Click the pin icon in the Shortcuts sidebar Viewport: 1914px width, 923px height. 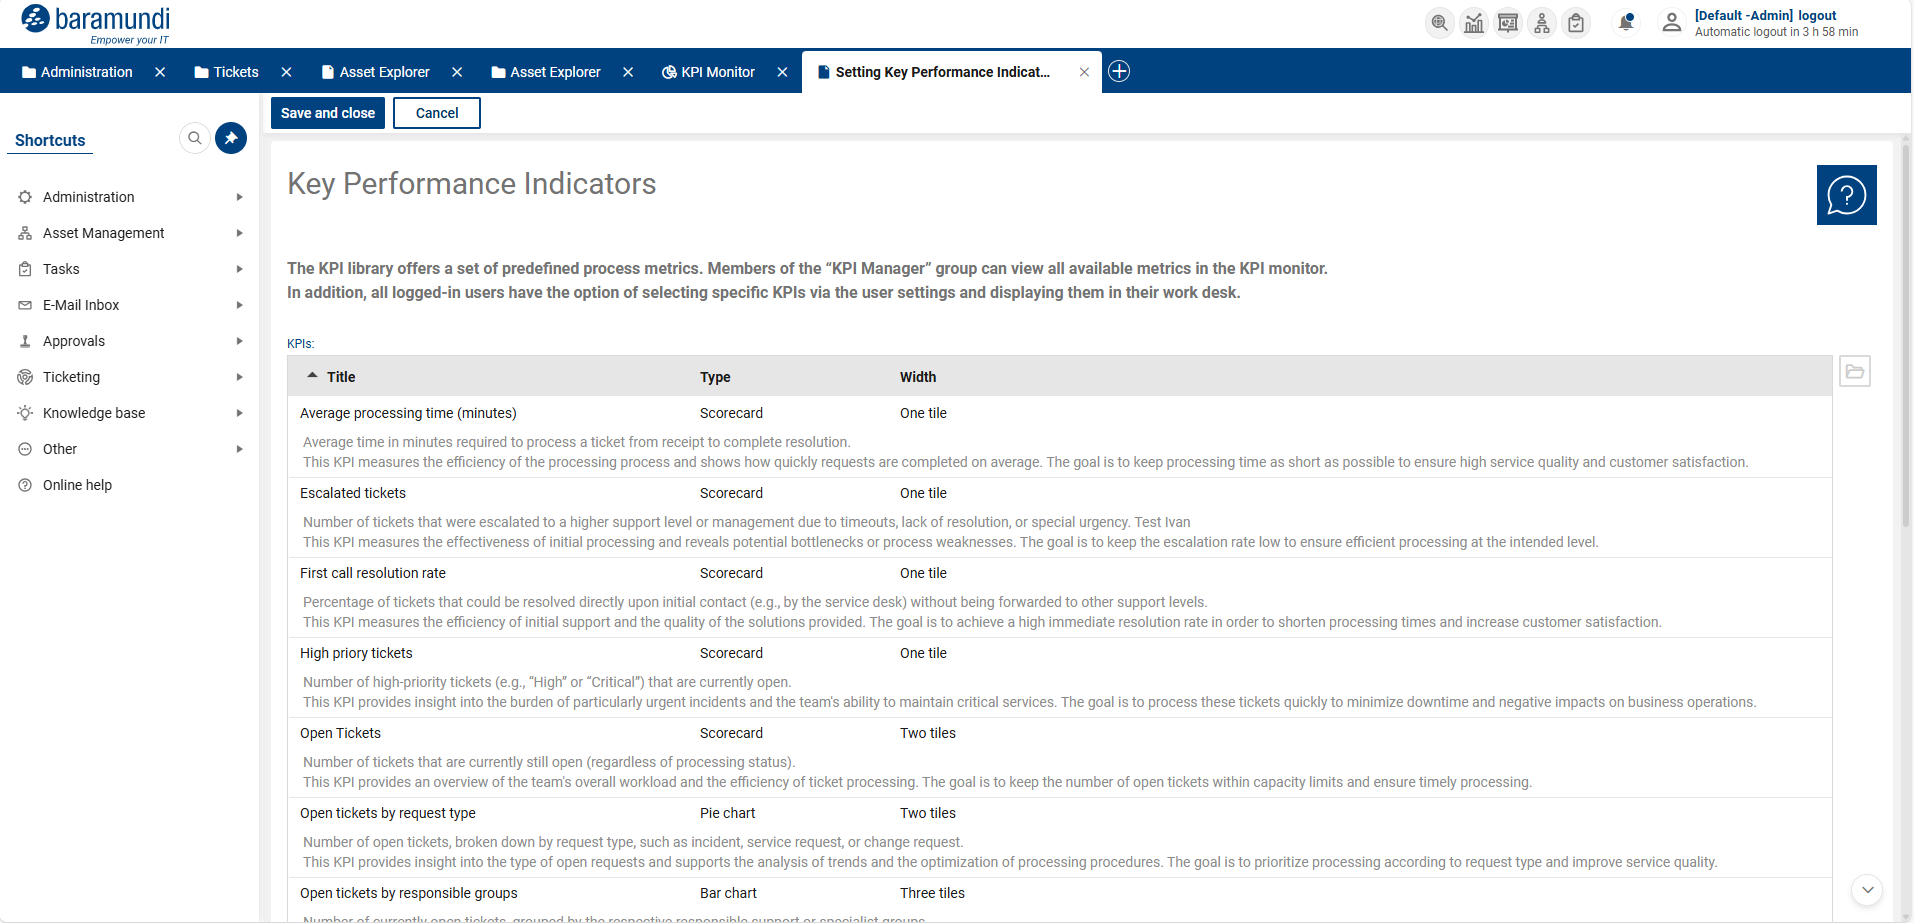pyautogui.click(x=230, y=138)
